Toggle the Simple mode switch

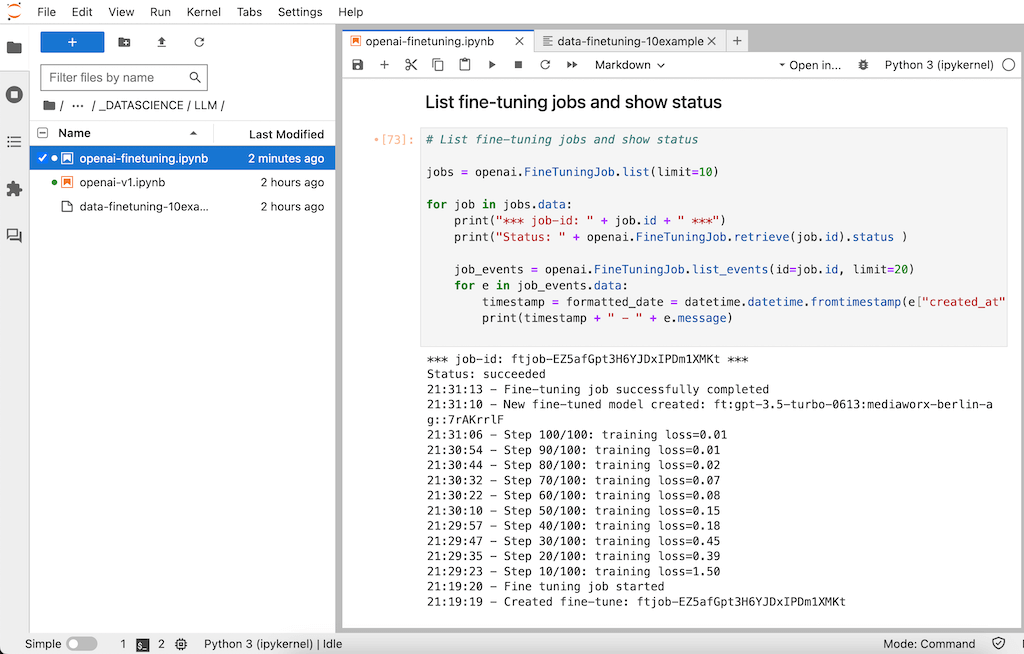[x=81, y=644]
